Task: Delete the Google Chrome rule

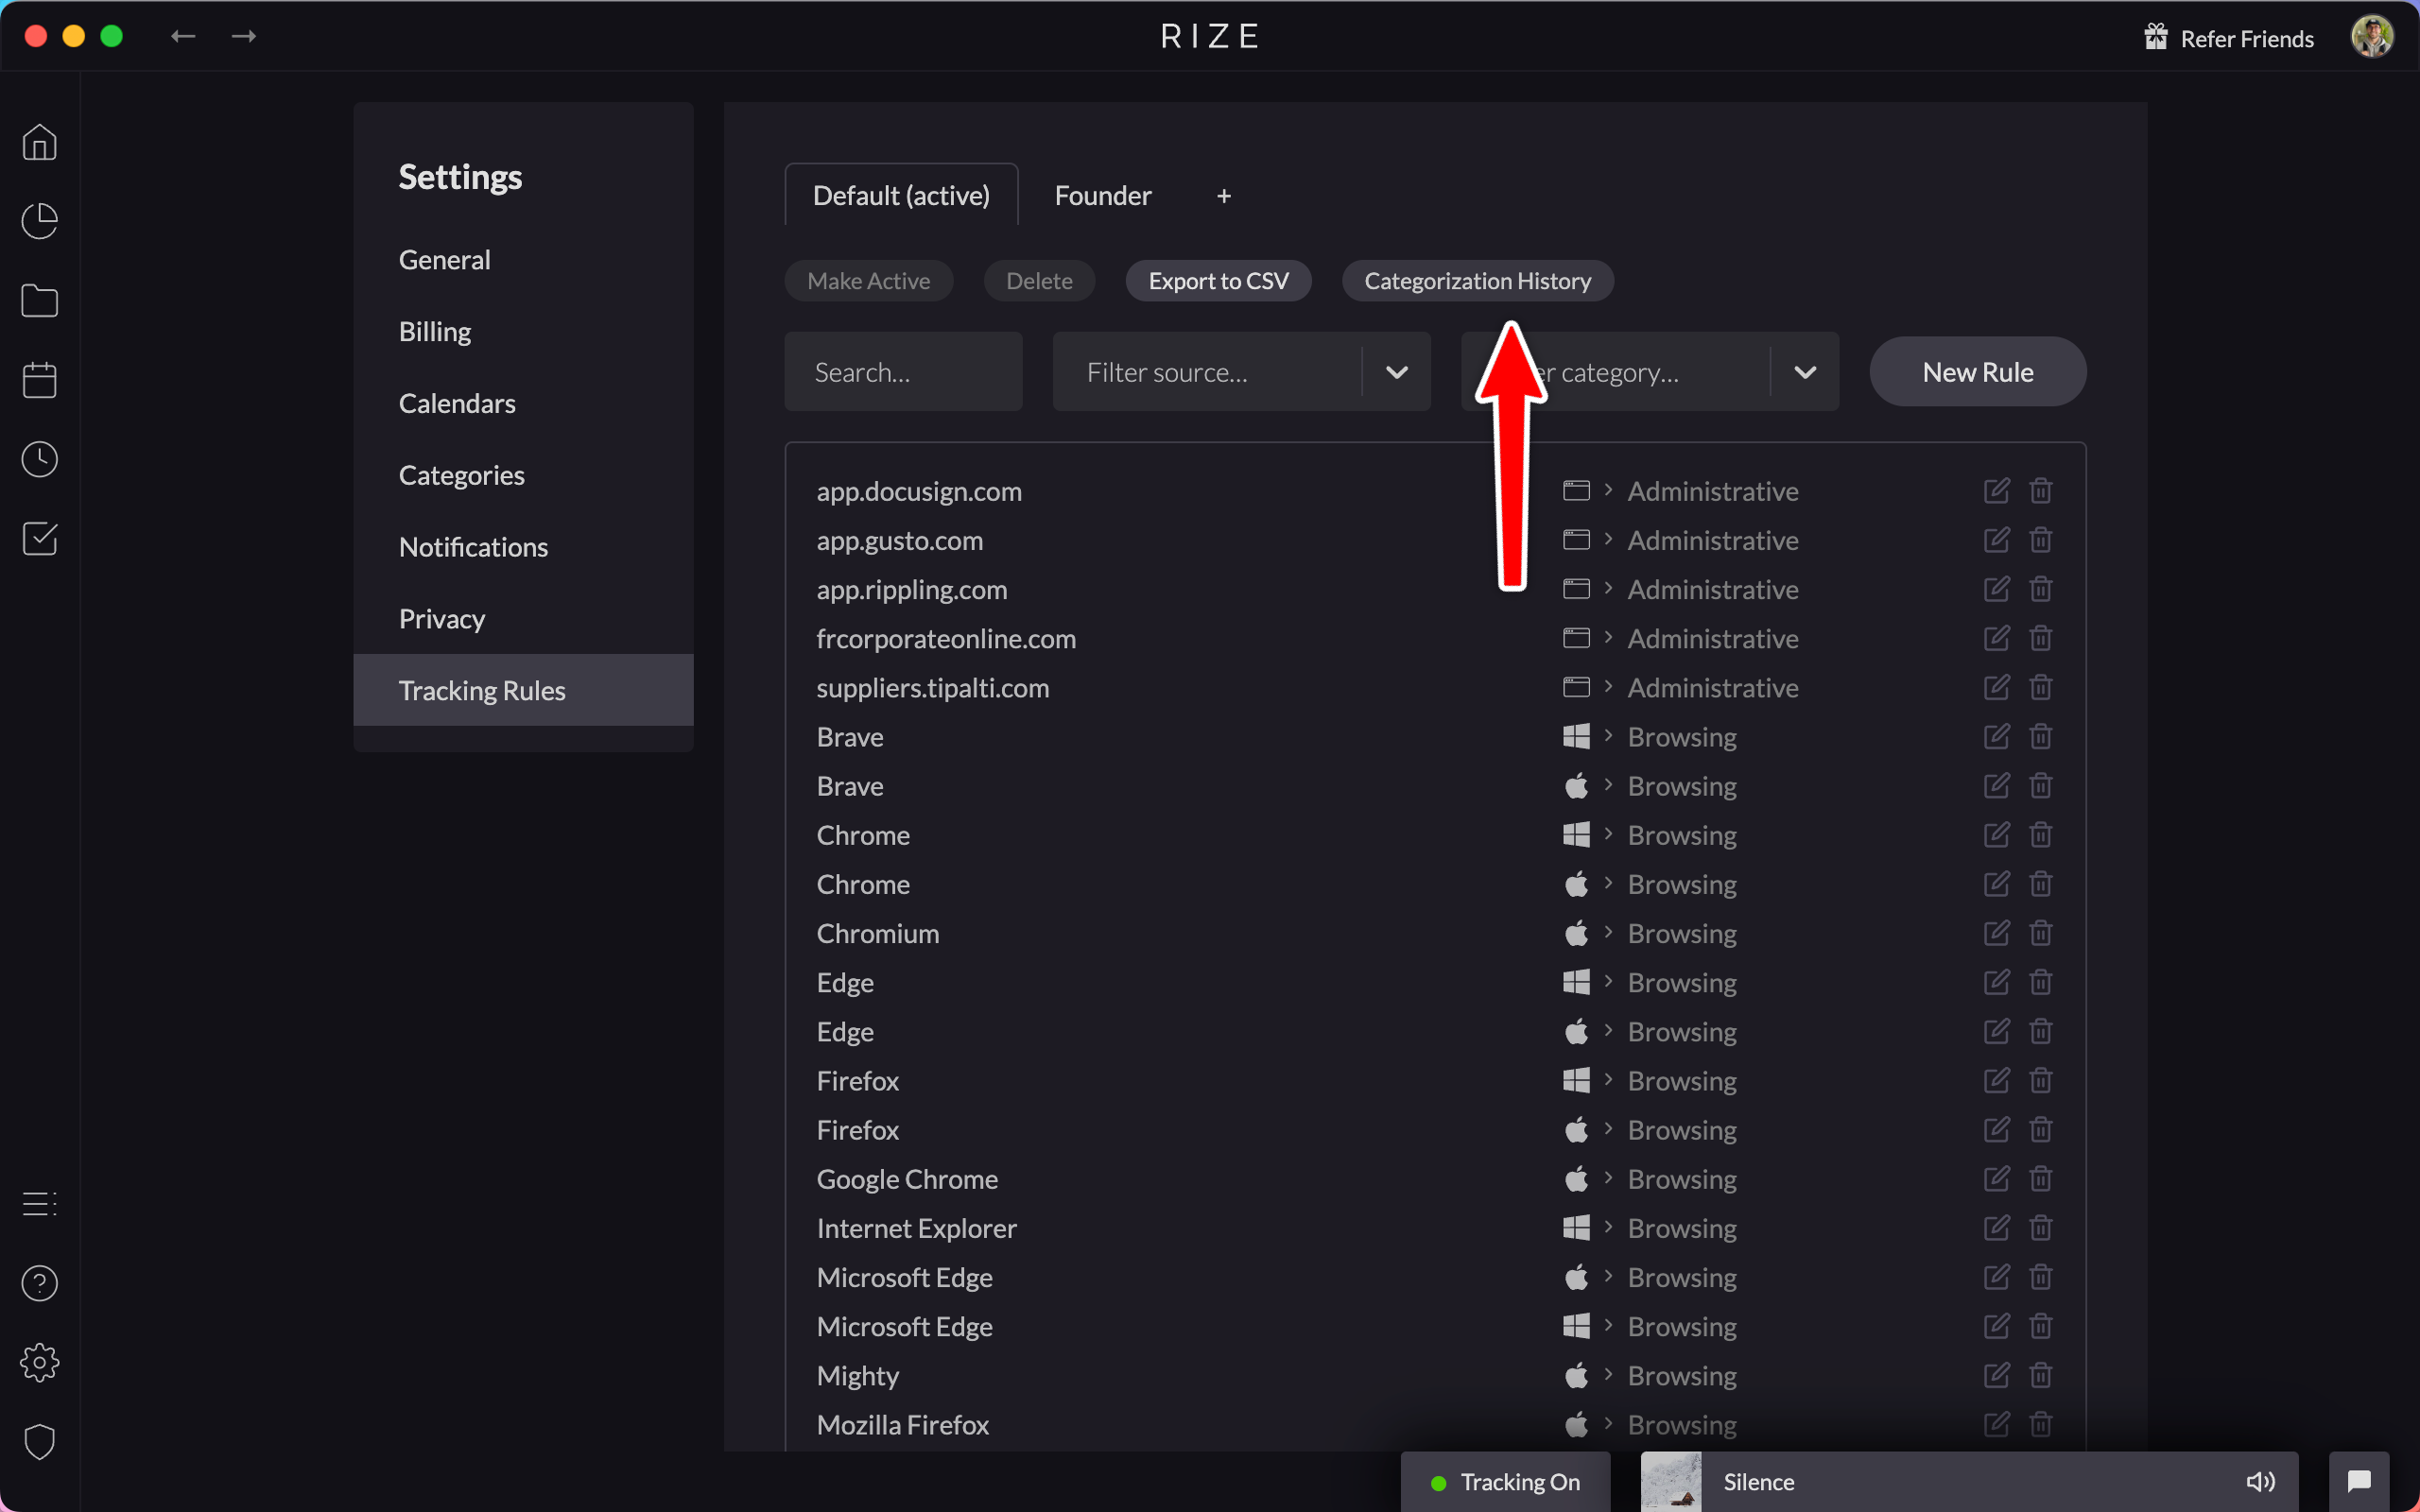Action: [2041, 1179]
